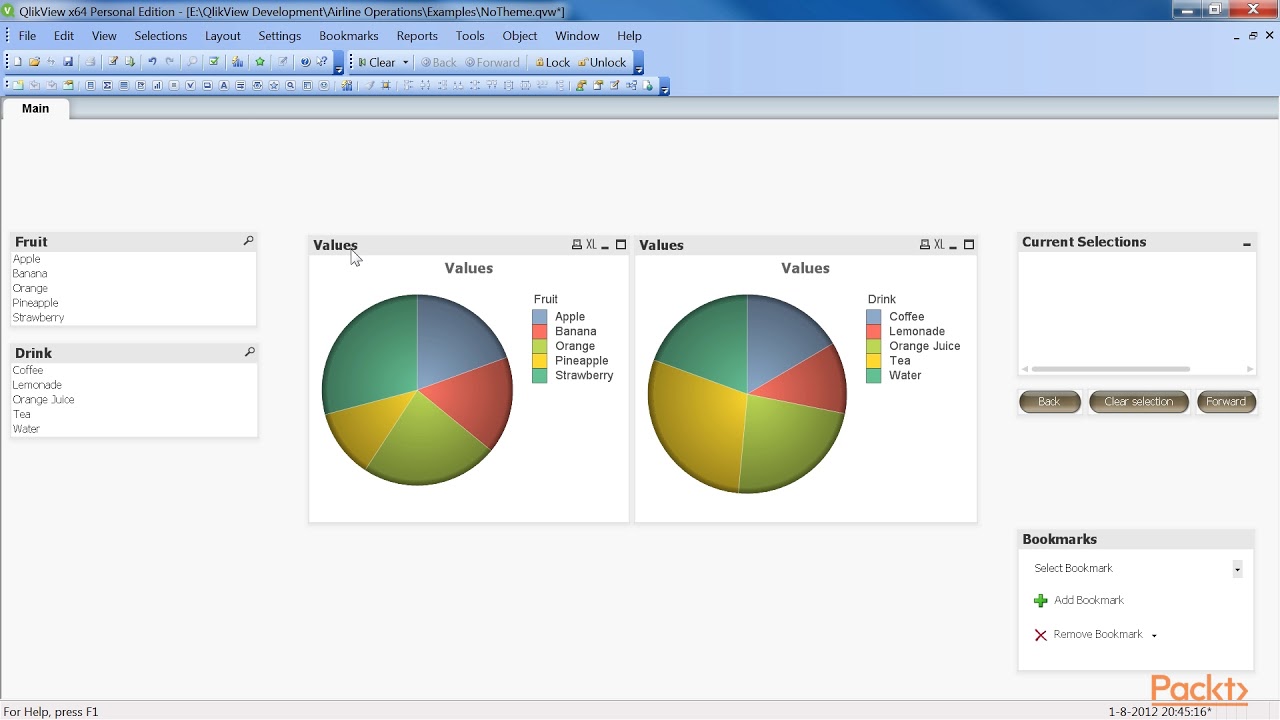Image resolution: width=1280 pixels, height=720 pixels.
Task: Undo the last layout change
Action: coord(152,62)
